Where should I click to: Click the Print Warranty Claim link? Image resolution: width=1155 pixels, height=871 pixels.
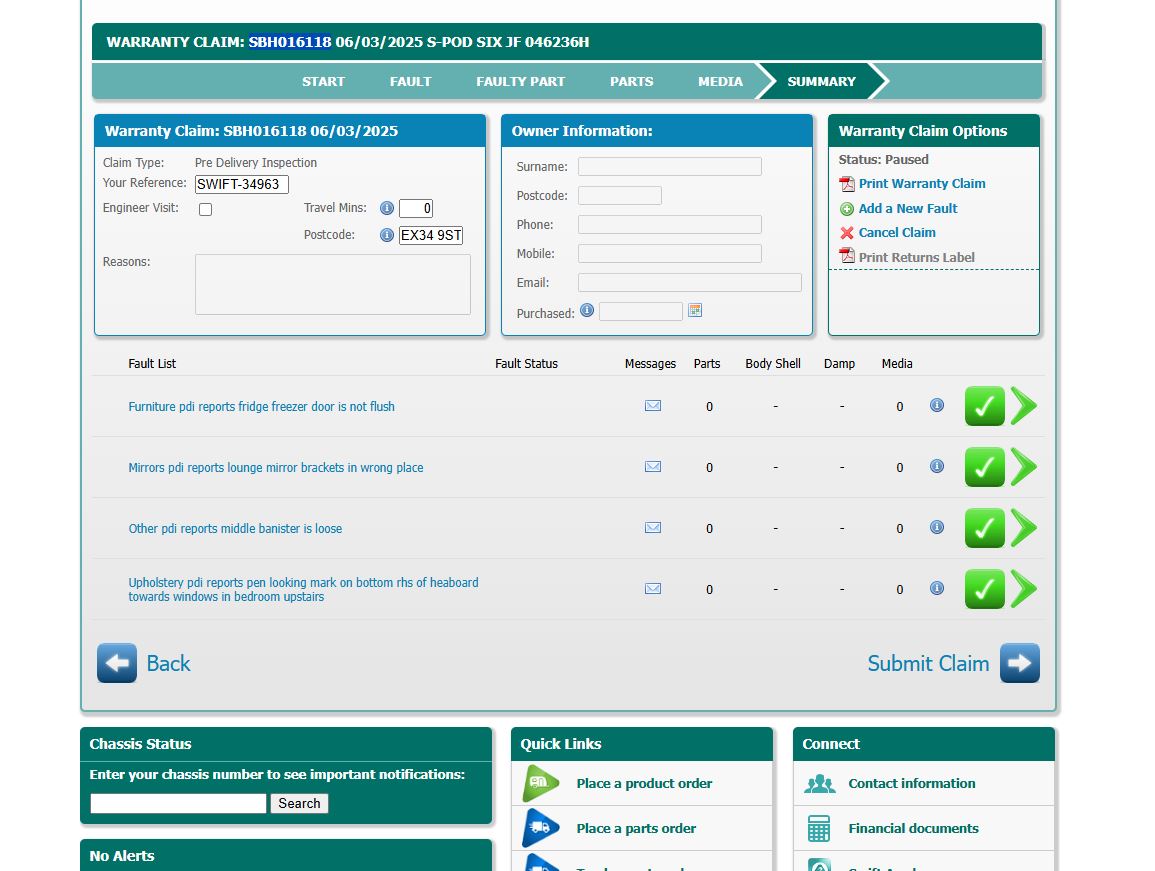coord(921,183)
